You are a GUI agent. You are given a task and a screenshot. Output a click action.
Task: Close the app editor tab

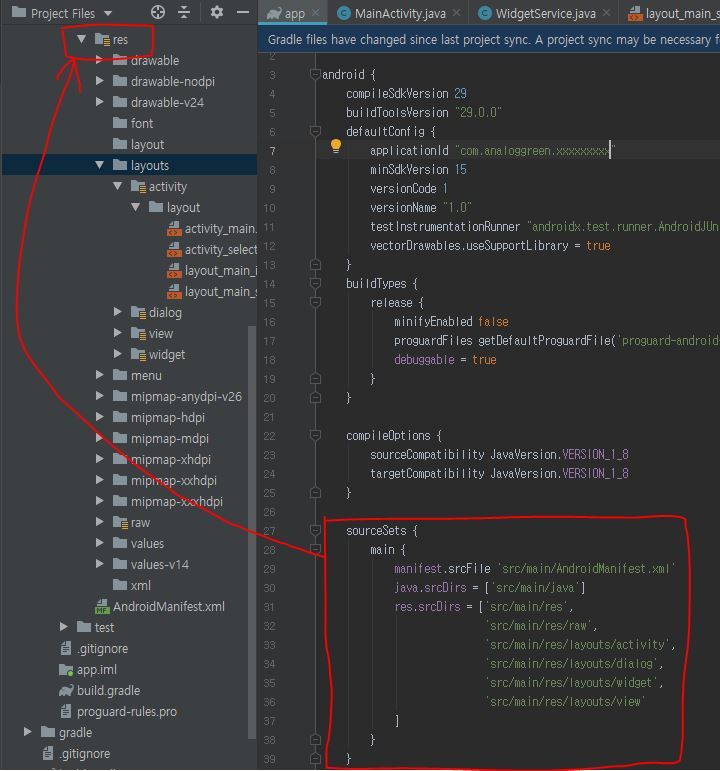pos(316,13)
